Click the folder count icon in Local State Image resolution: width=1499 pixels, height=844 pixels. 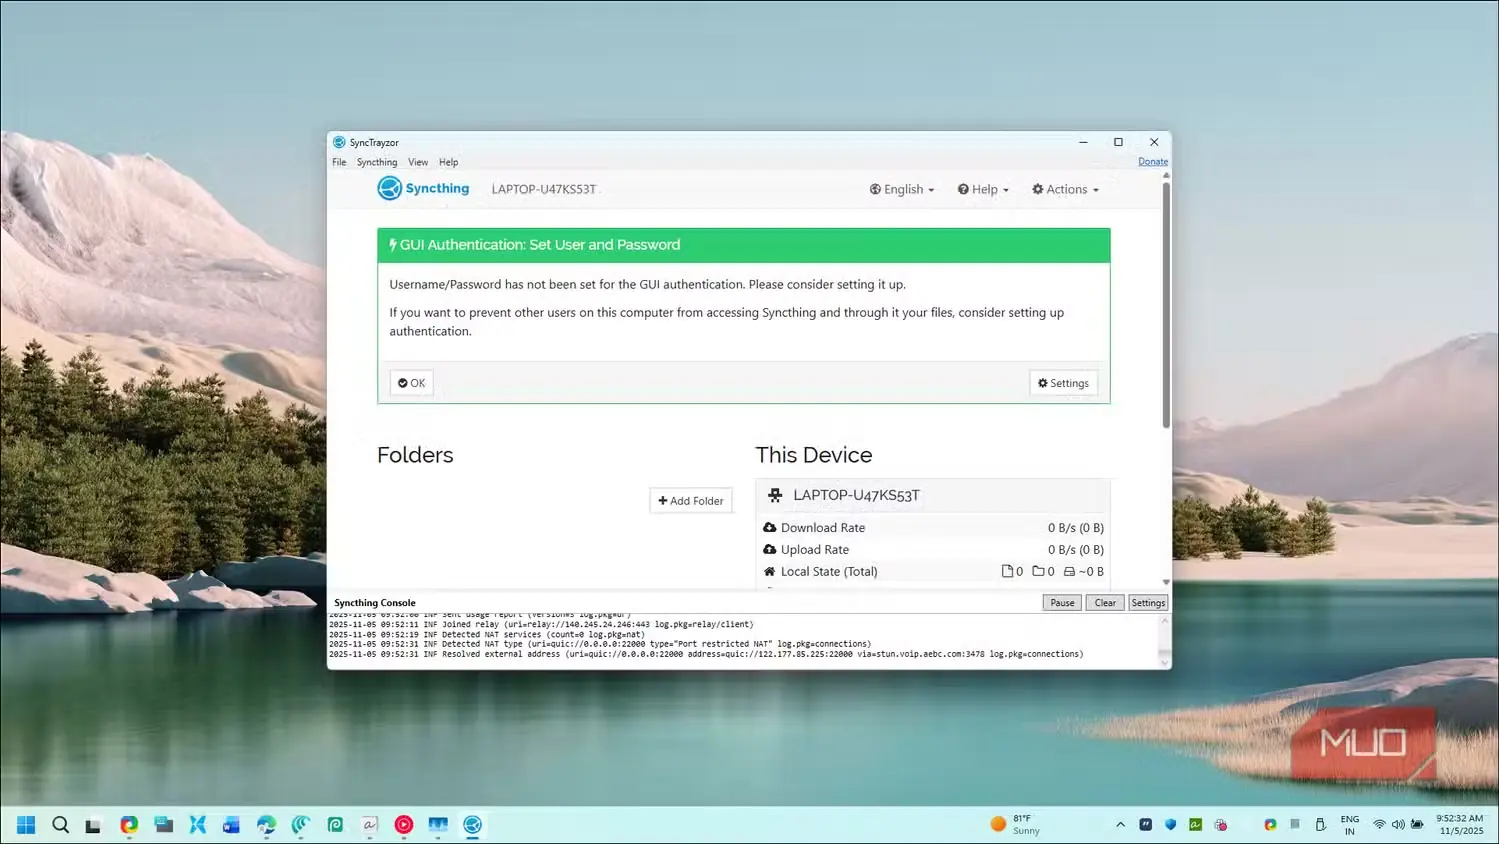coord(1038,572)
